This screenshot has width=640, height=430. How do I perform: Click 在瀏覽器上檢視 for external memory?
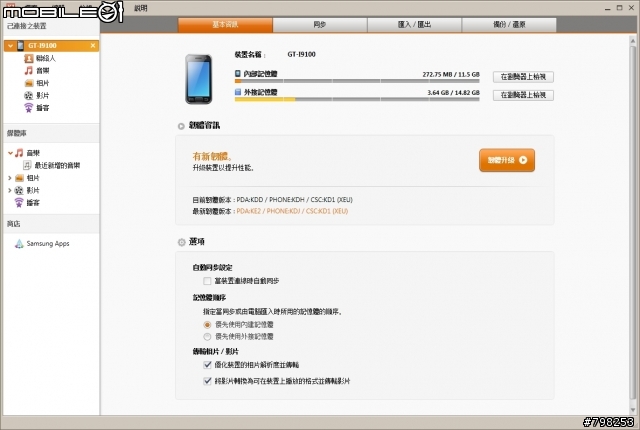pos(523,95)
